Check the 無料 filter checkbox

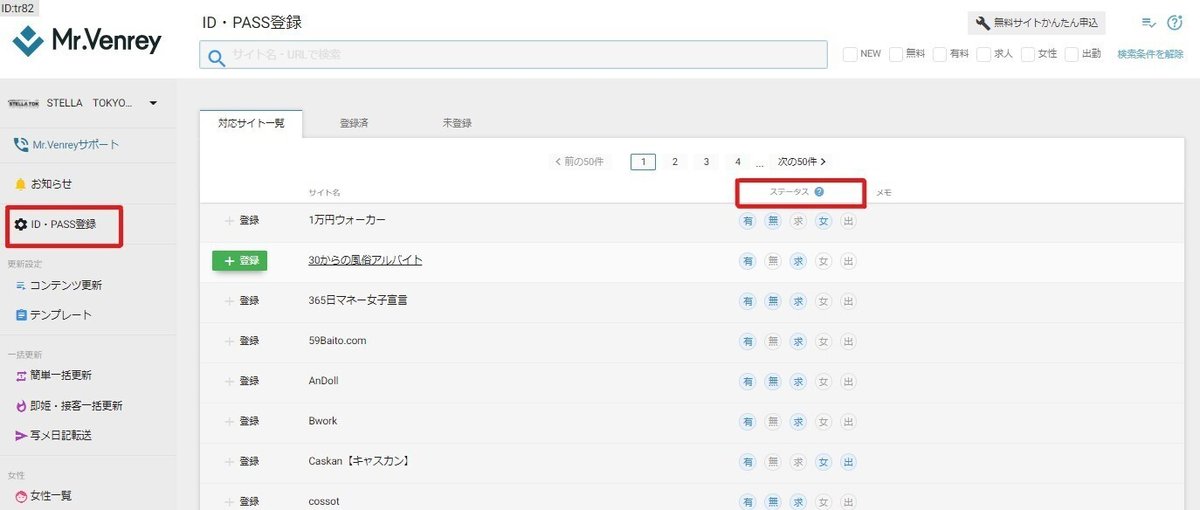click(x=895, y=54)
